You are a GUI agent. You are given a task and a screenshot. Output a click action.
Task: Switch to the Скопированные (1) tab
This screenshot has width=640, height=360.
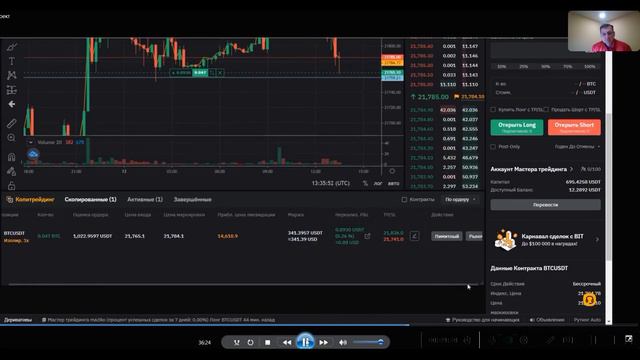tap(91, 200)
